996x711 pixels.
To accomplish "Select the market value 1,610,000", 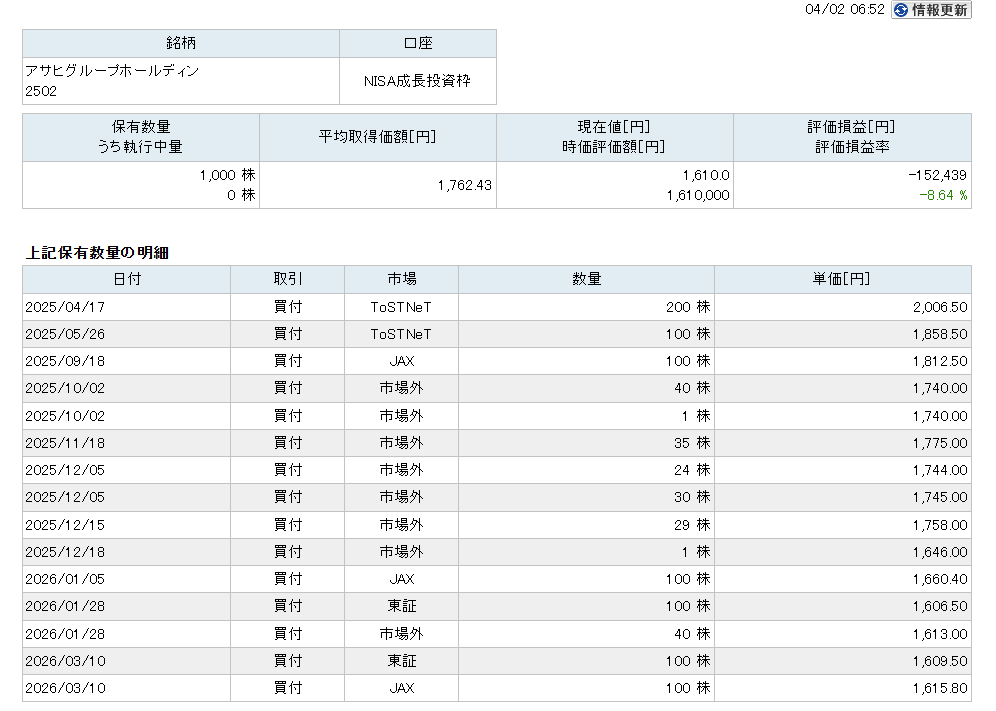I will [x=698, y=196].
